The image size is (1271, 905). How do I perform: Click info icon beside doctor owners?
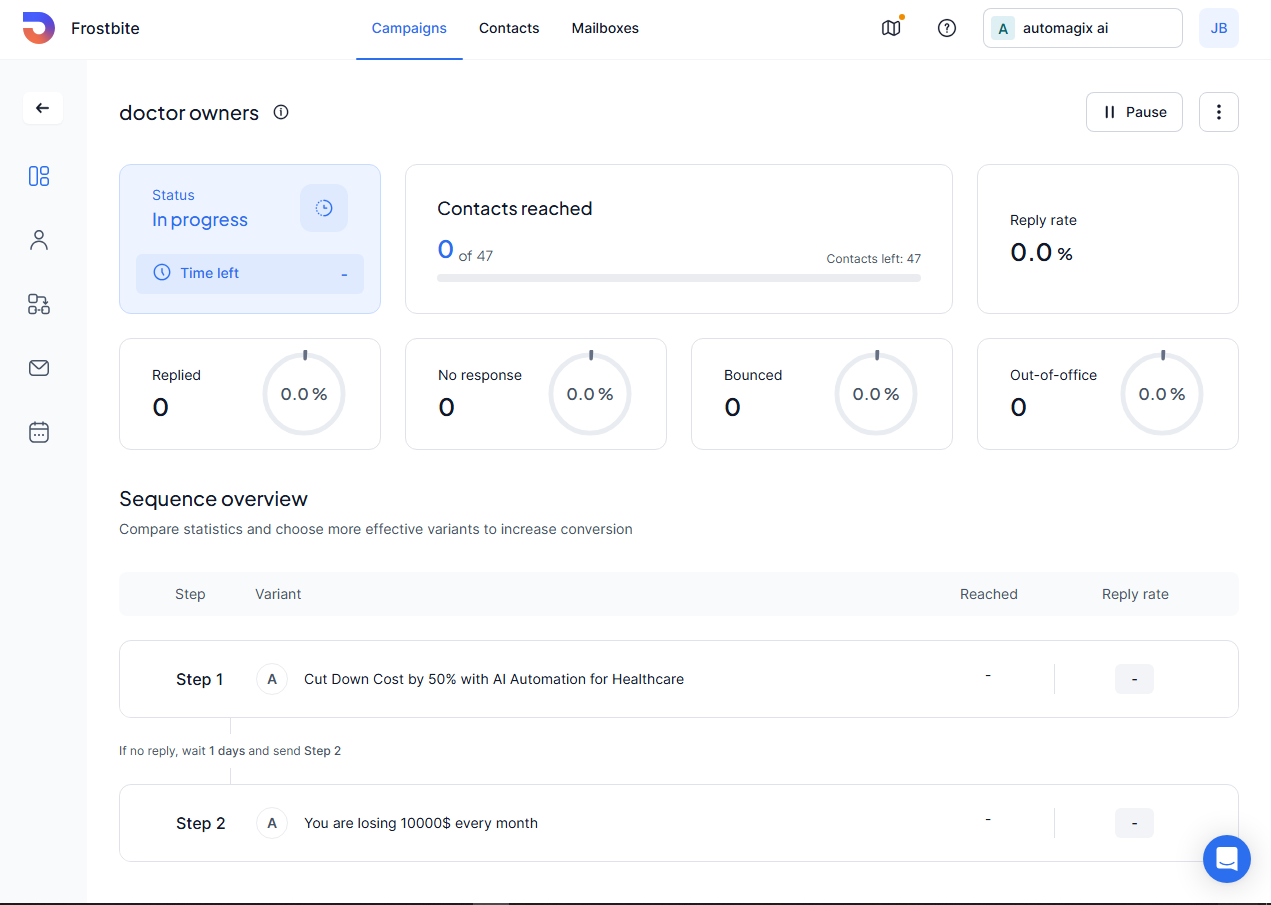point(281,112)
